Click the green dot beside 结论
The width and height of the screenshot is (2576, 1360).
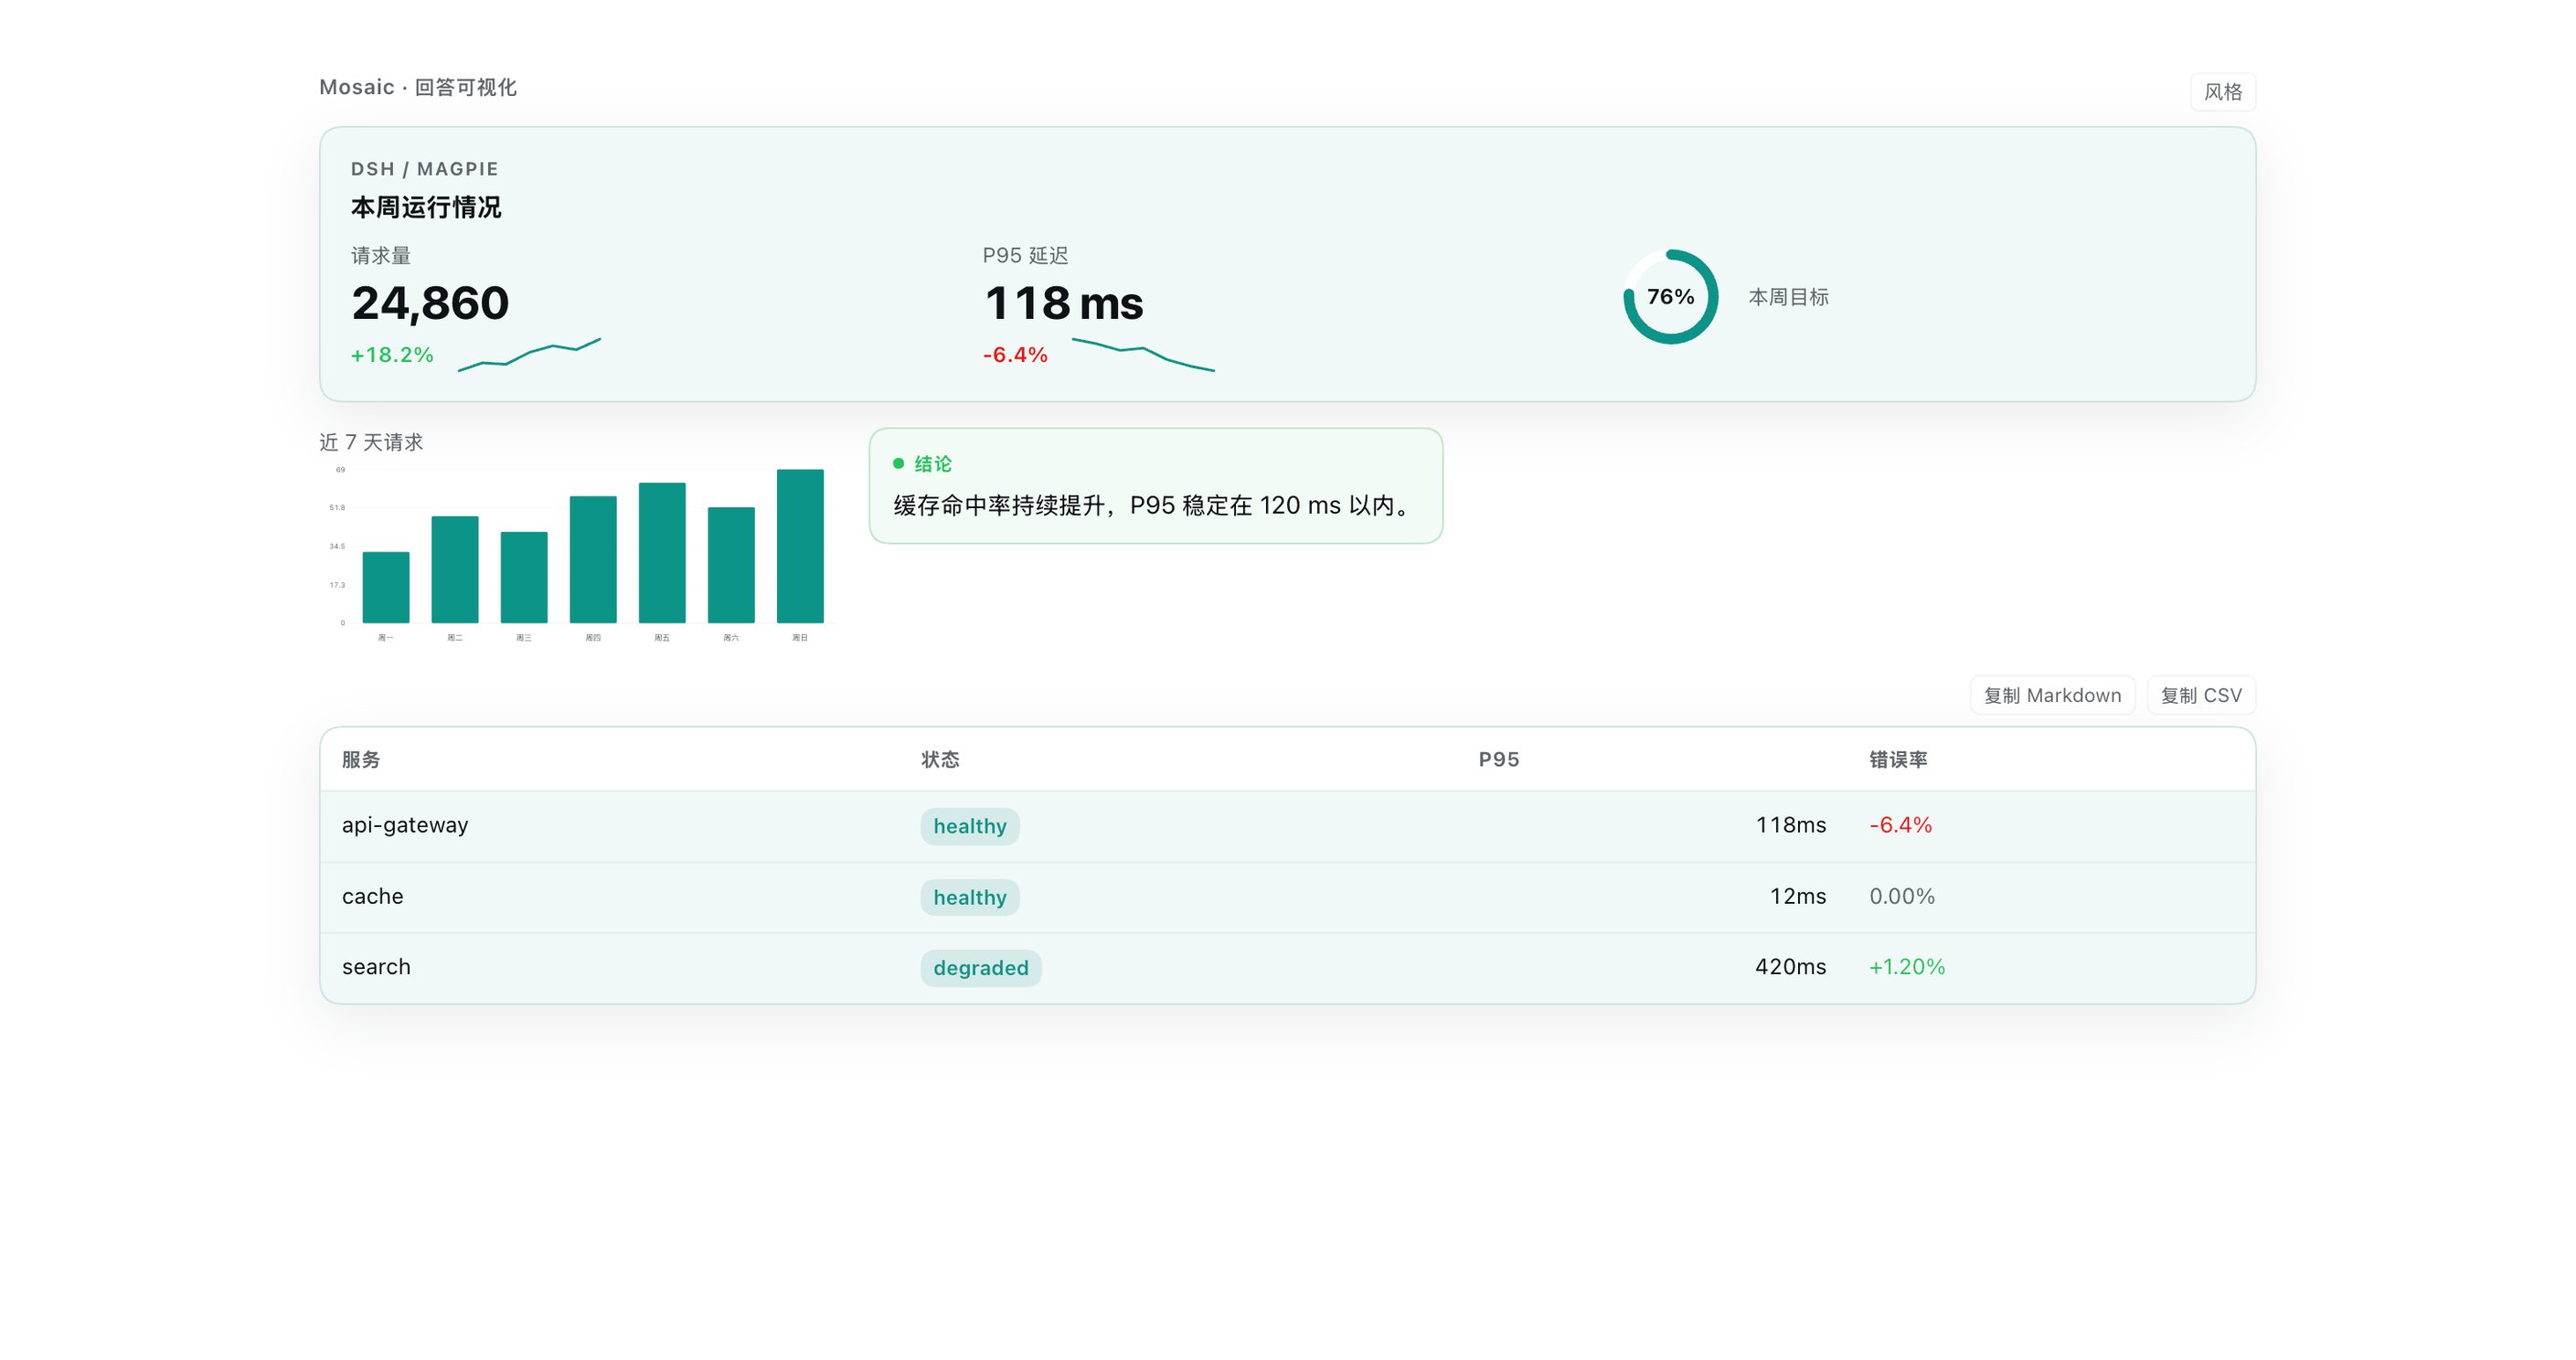[898, 463]
